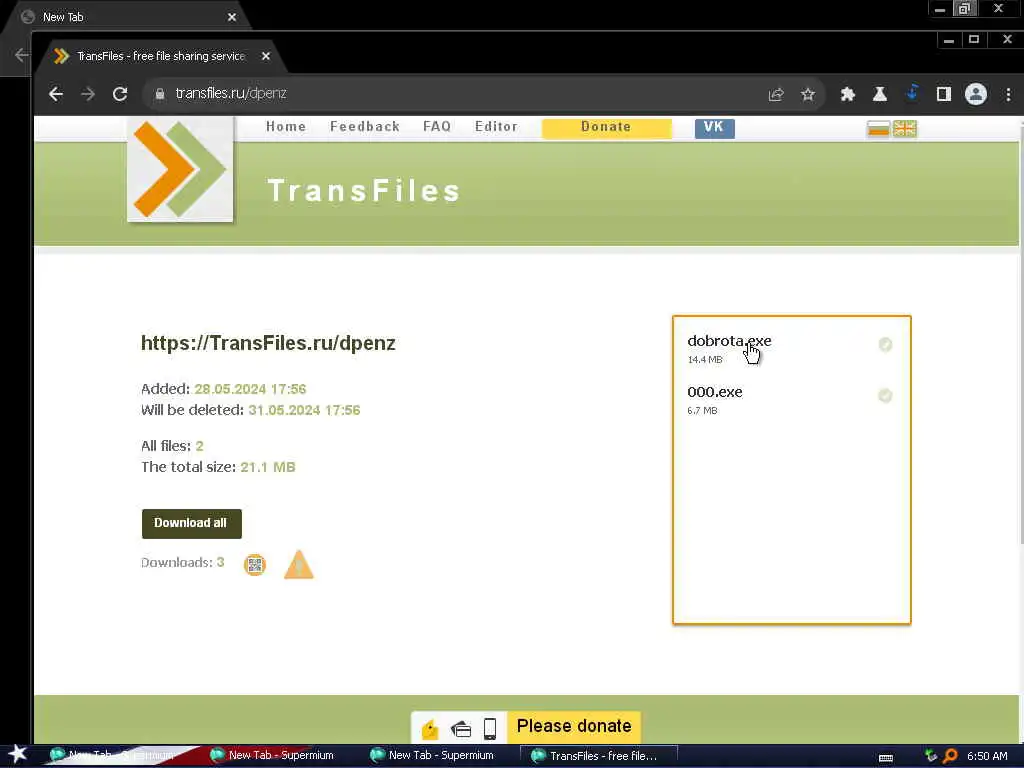The image size is (1024, 768).
Task: Click the donate wallet icon in the footer
Action: [x=430, y=728]
